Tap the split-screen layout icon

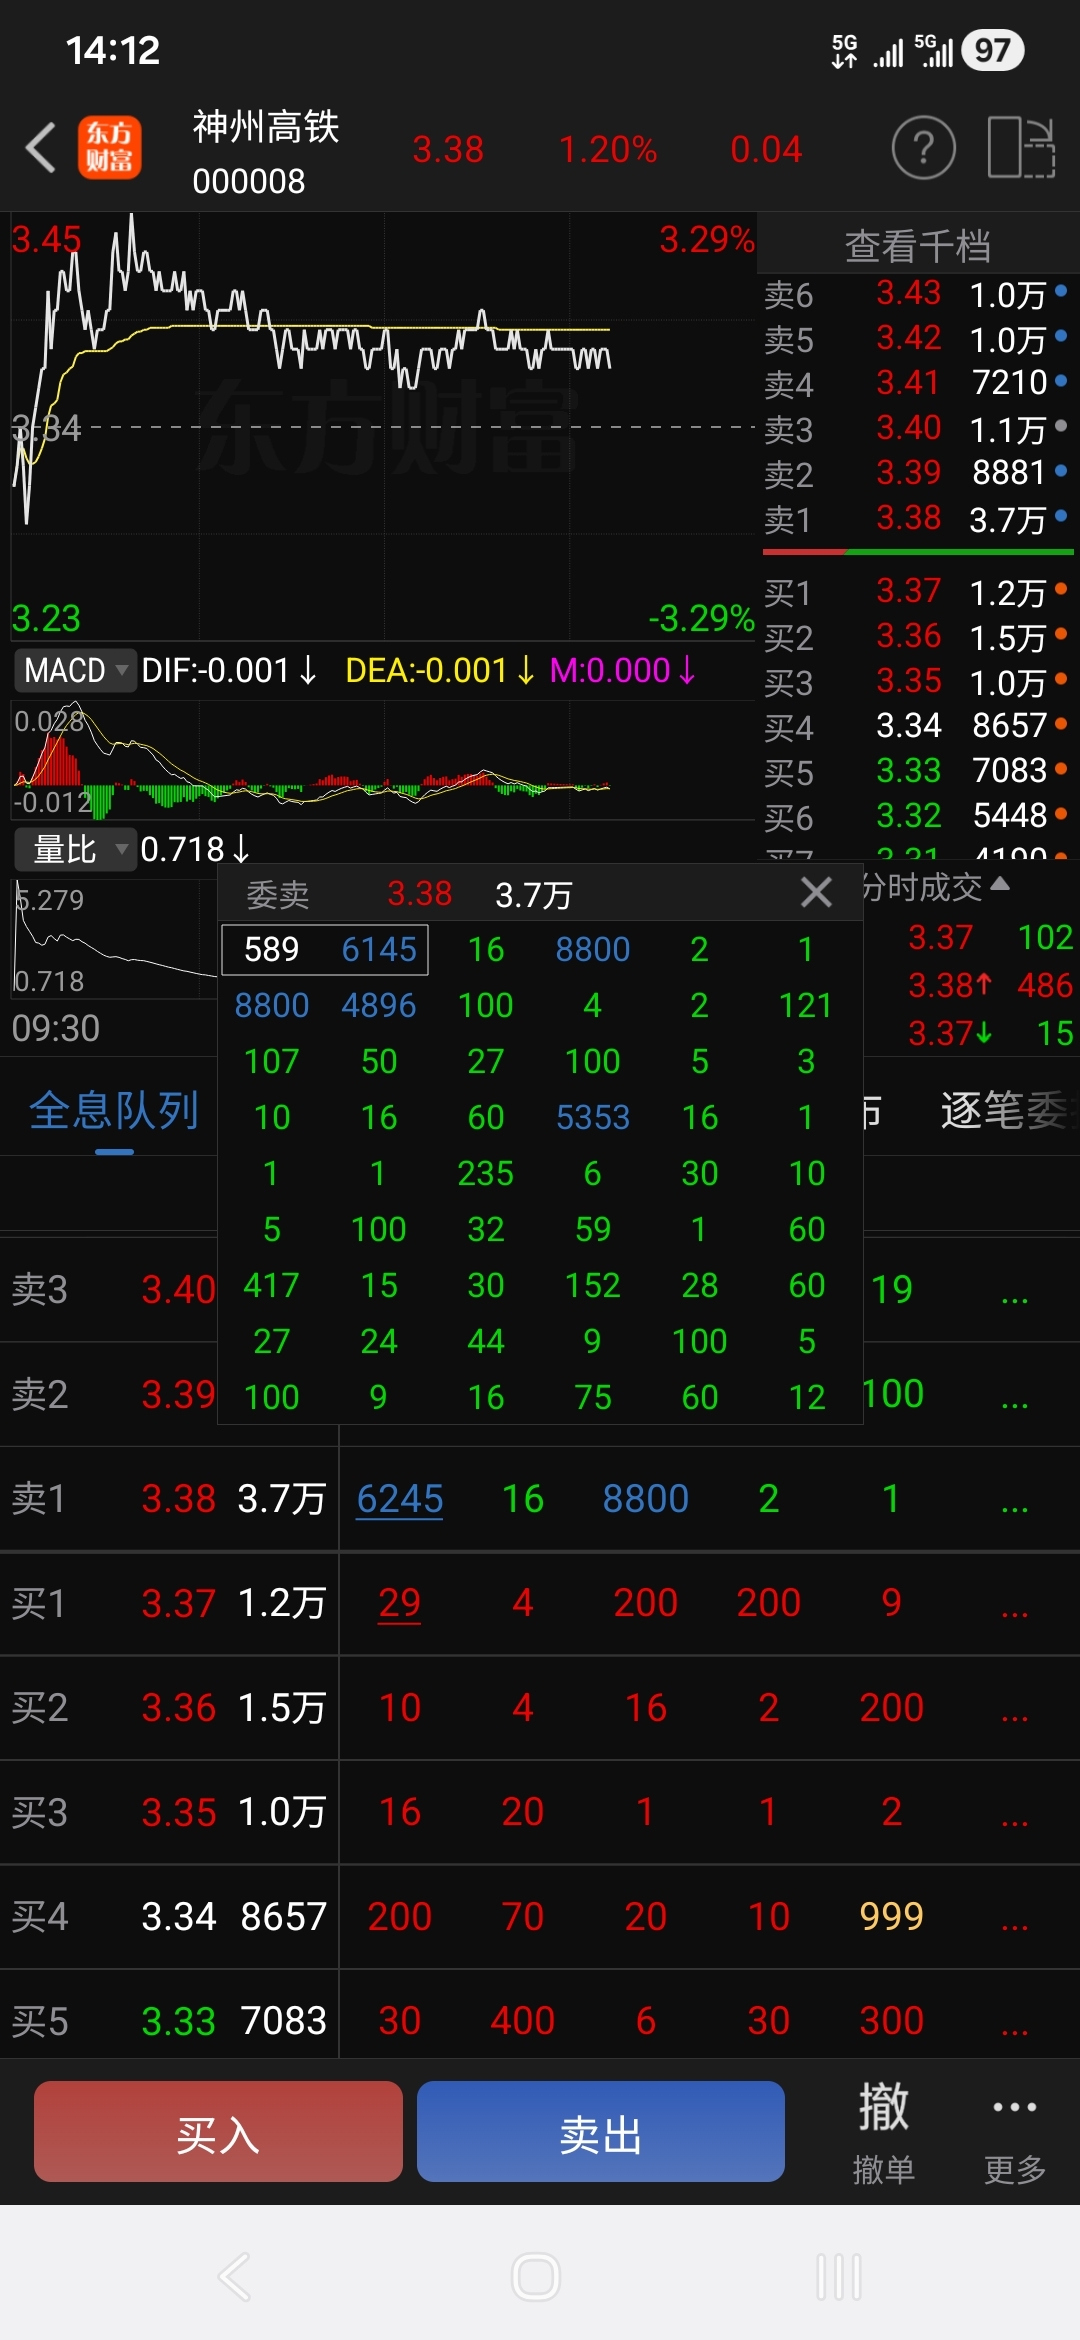1021,148
